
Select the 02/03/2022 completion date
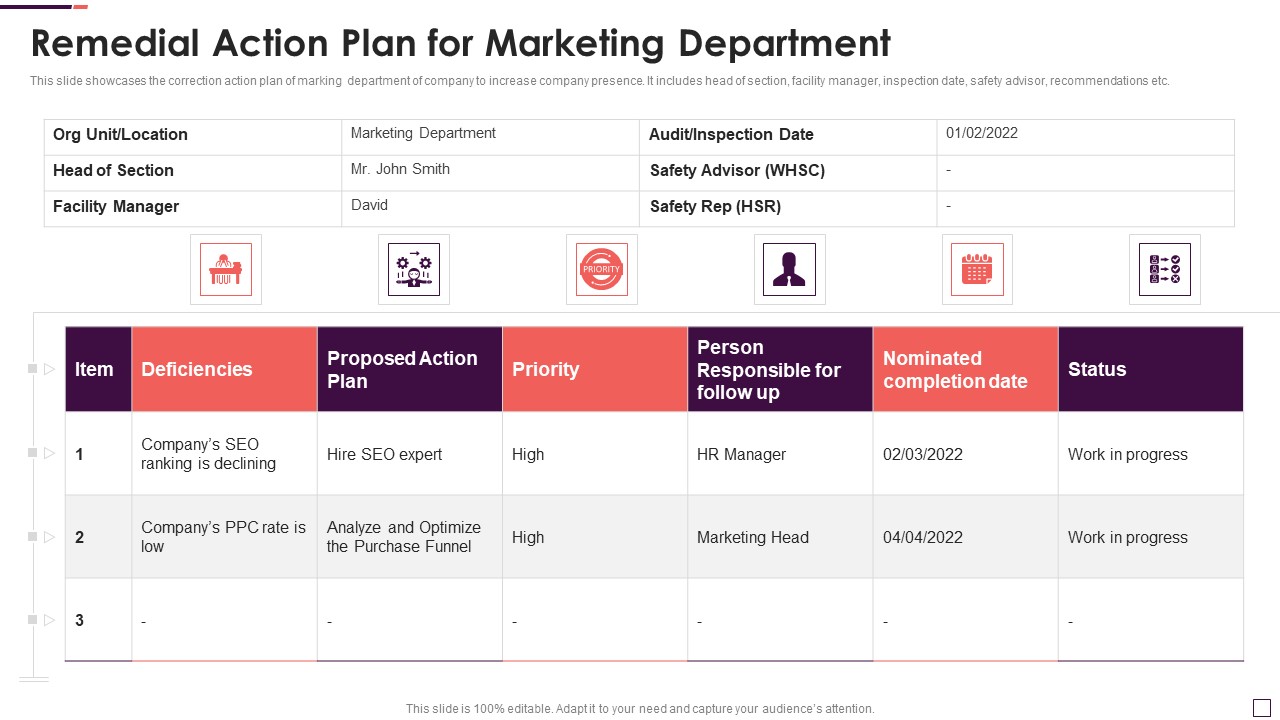[966, 454]
